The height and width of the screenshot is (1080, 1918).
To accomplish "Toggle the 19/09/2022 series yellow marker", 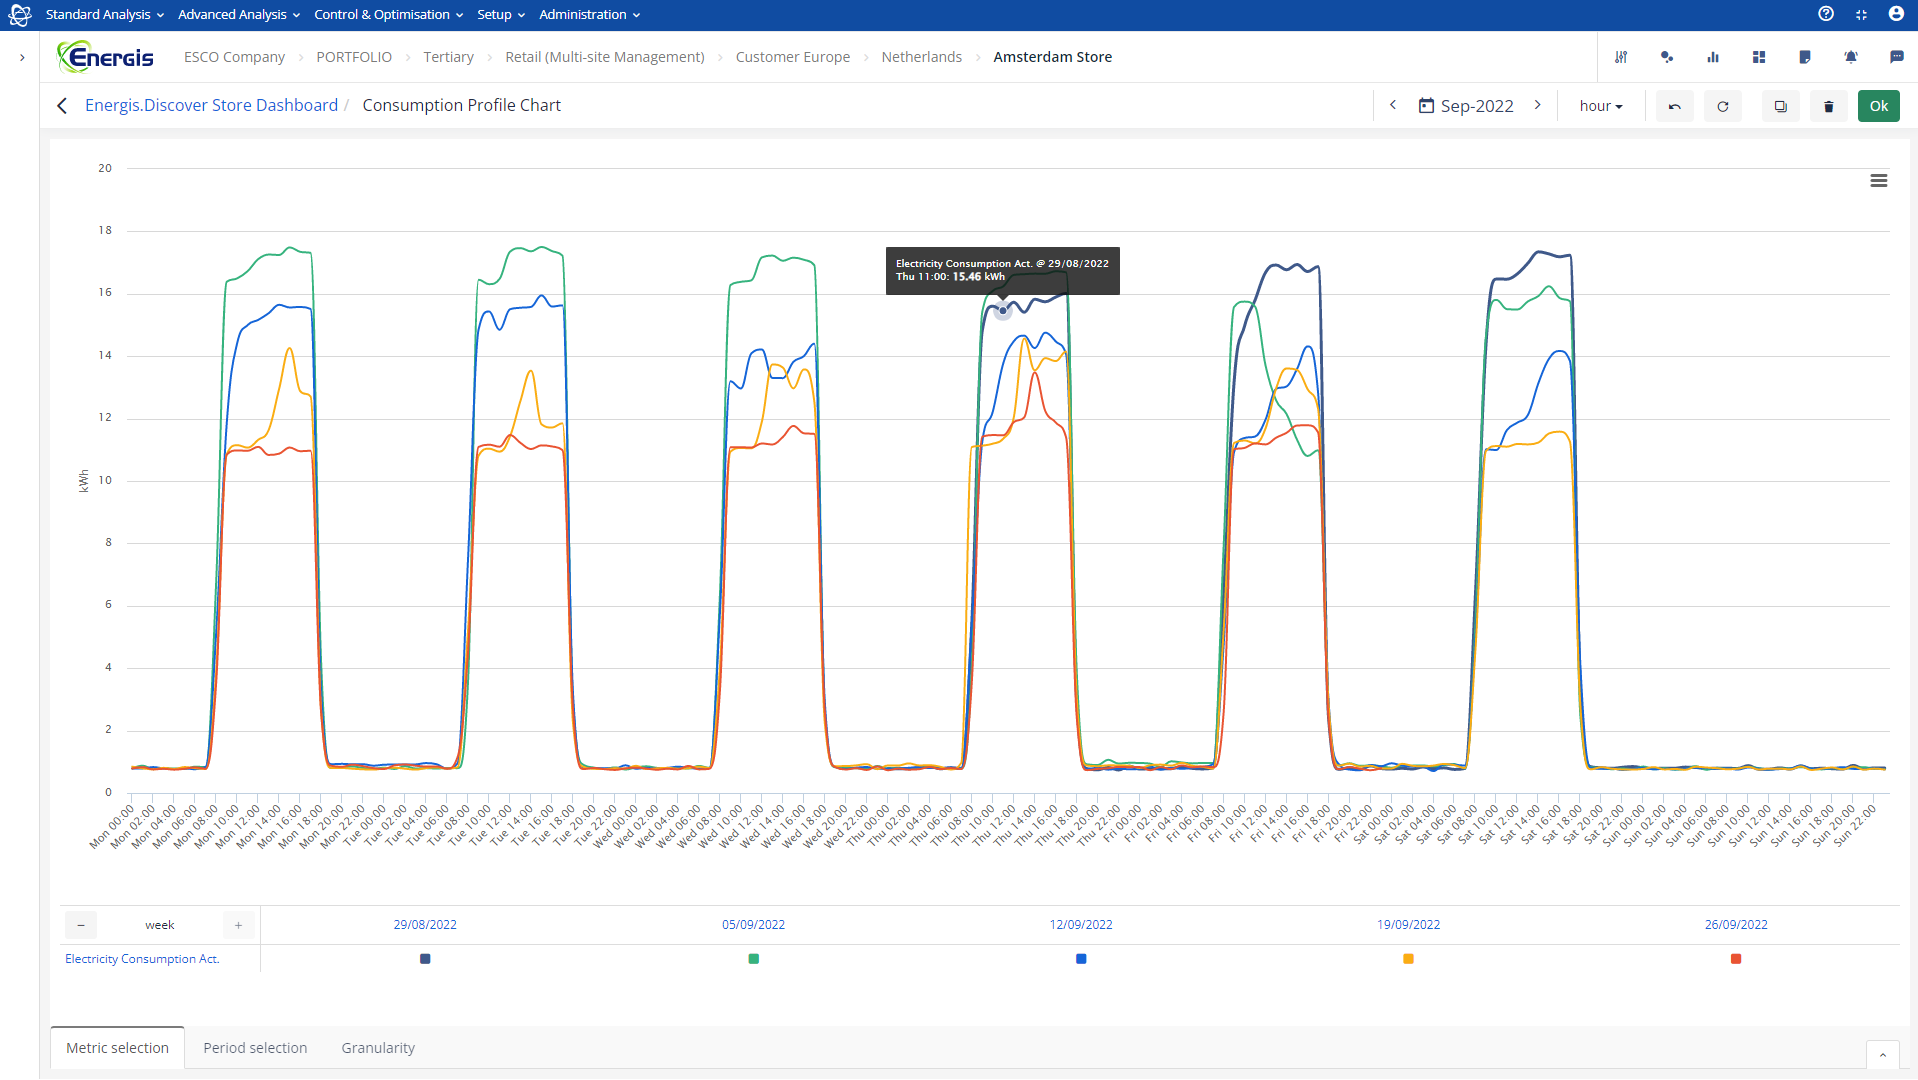I will click(x=1408, y=958).
